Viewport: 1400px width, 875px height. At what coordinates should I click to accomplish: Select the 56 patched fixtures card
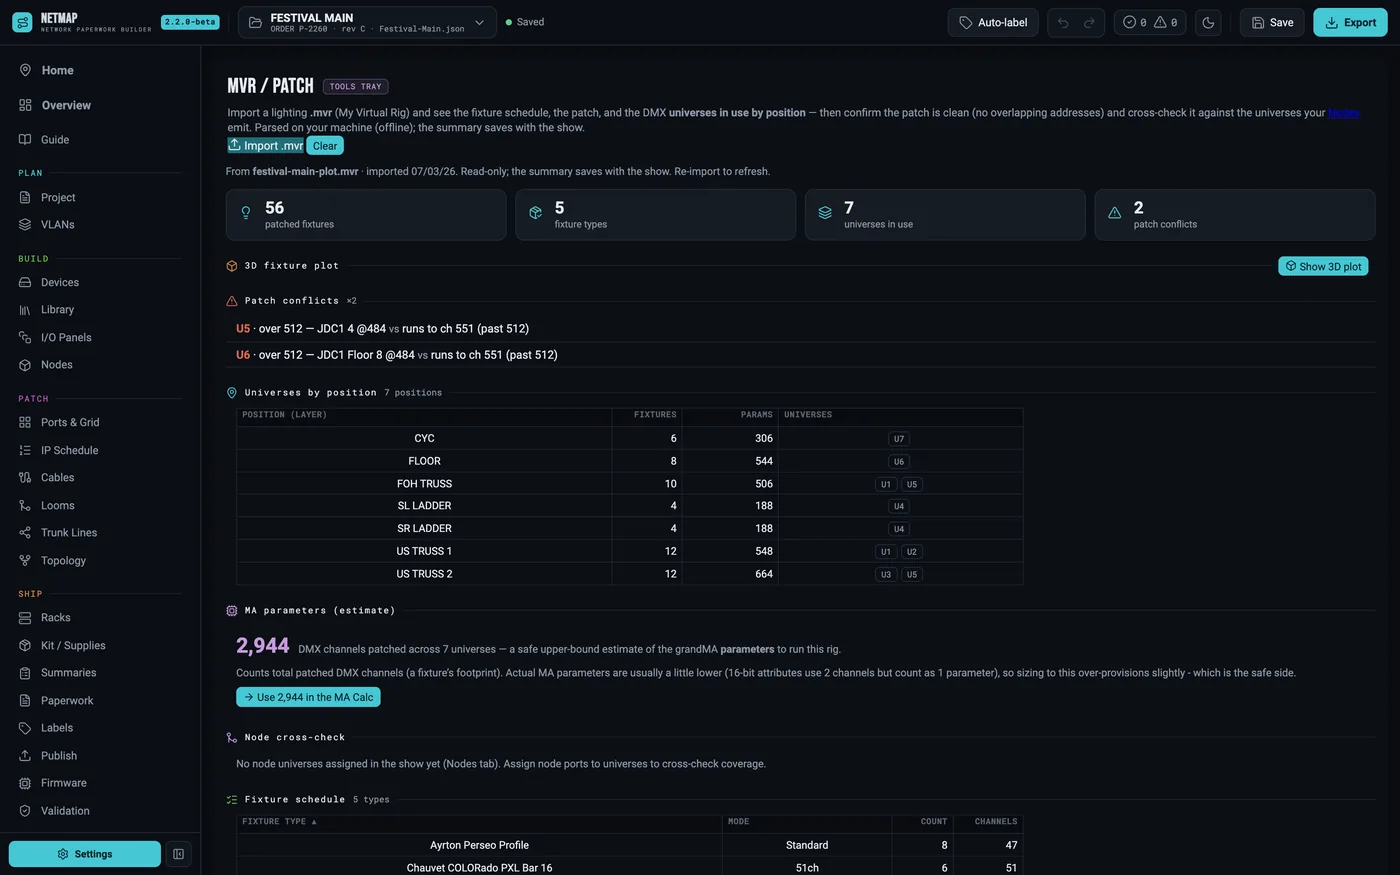(x=366, y=214)
